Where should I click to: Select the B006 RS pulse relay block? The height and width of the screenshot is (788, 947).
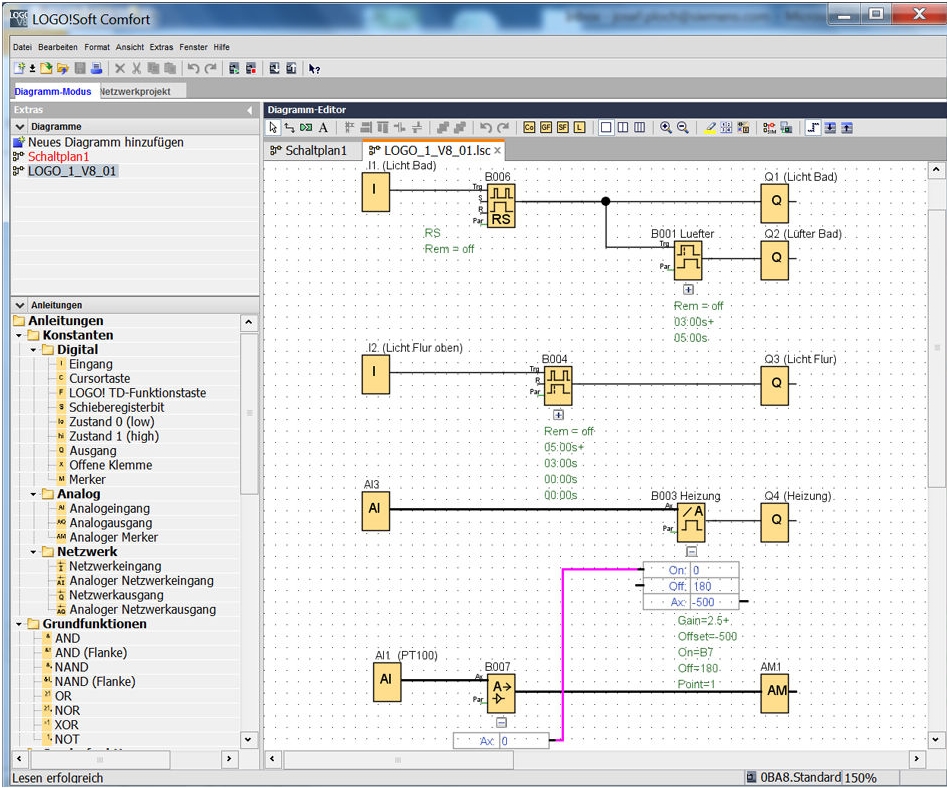pos(501,206)
